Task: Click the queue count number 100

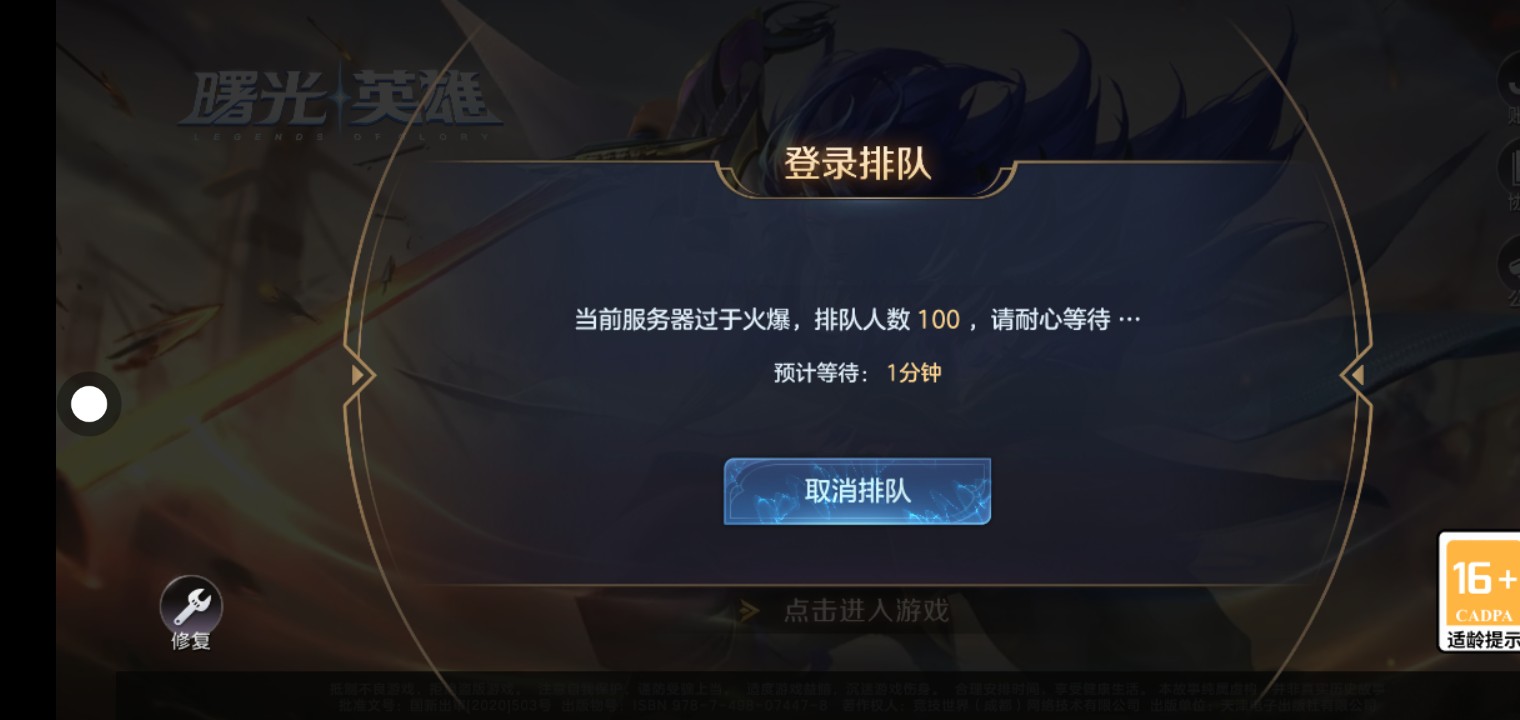Action: point(938,320)
